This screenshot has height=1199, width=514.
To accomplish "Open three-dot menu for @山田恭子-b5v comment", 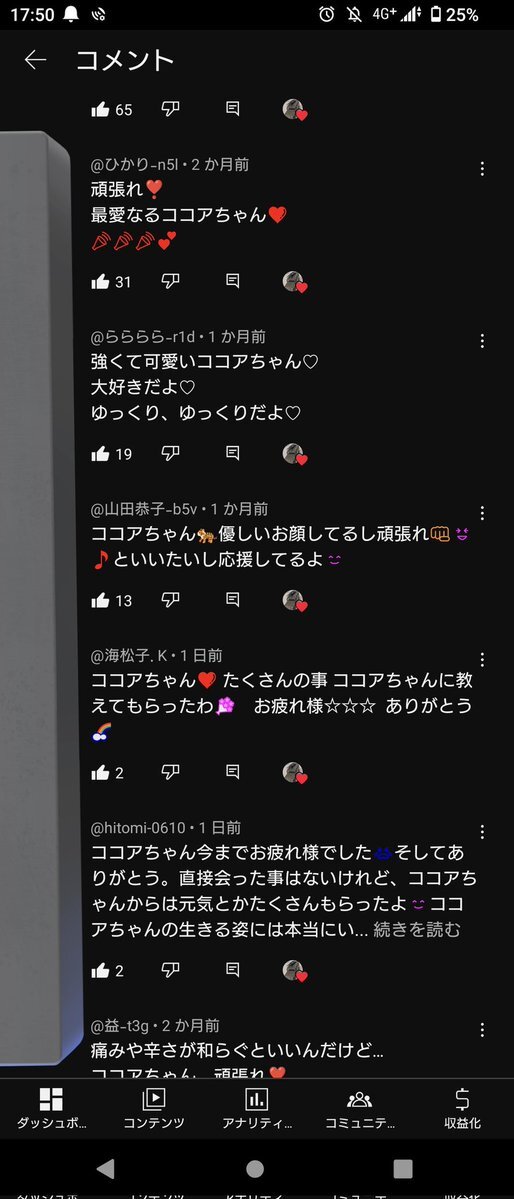I will click(x=482, y=512).
